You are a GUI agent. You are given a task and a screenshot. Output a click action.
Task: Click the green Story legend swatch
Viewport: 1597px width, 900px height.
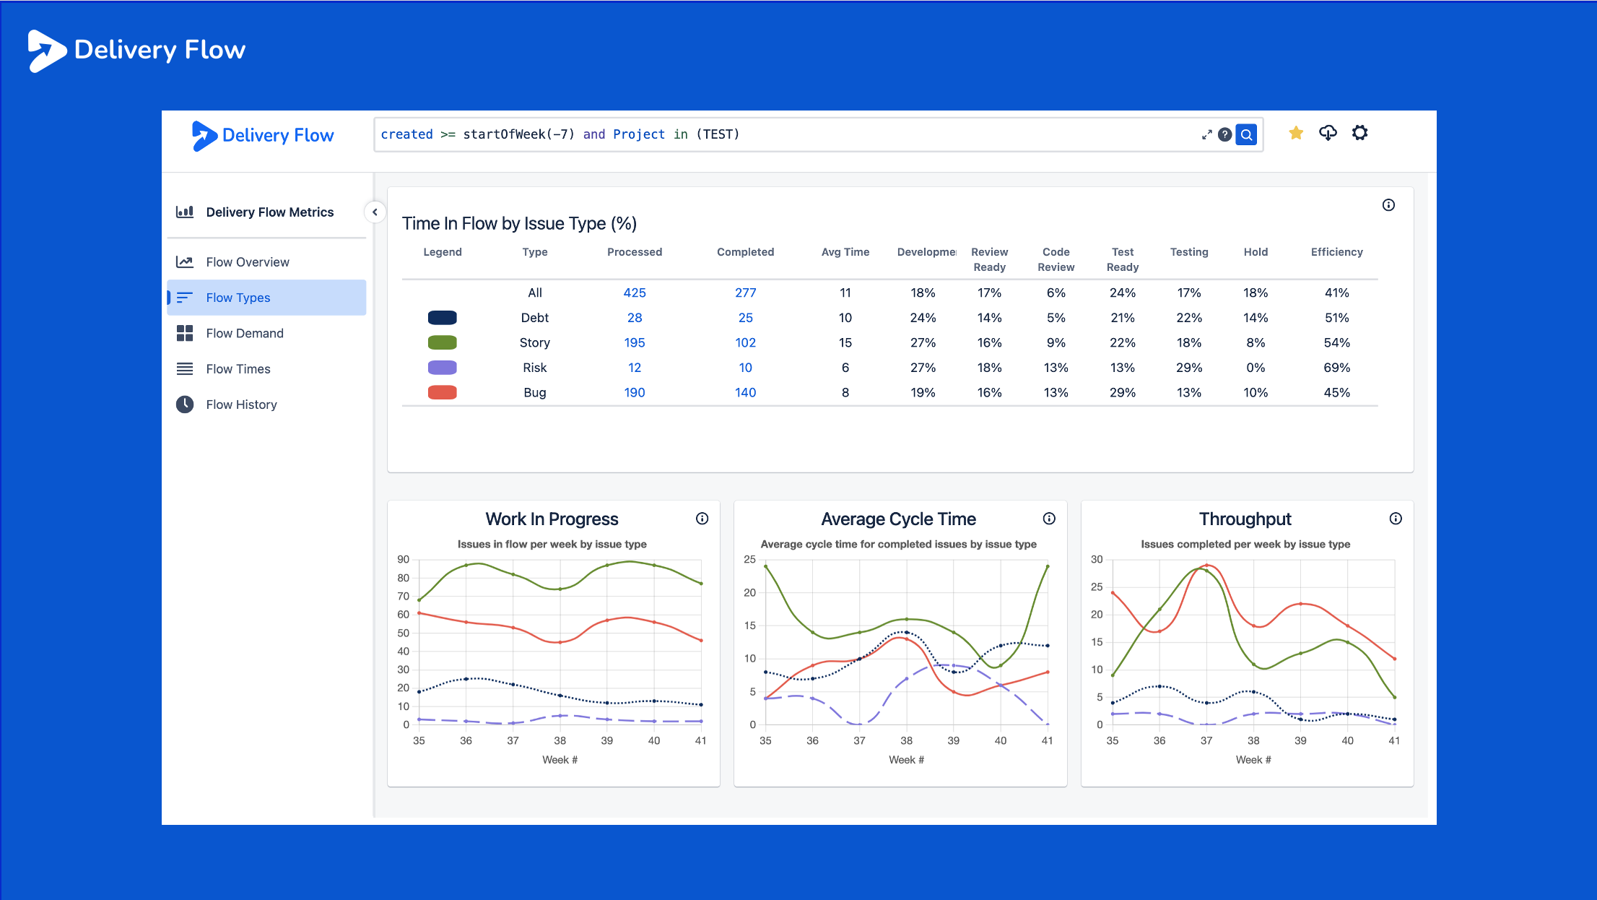[442, 343]
